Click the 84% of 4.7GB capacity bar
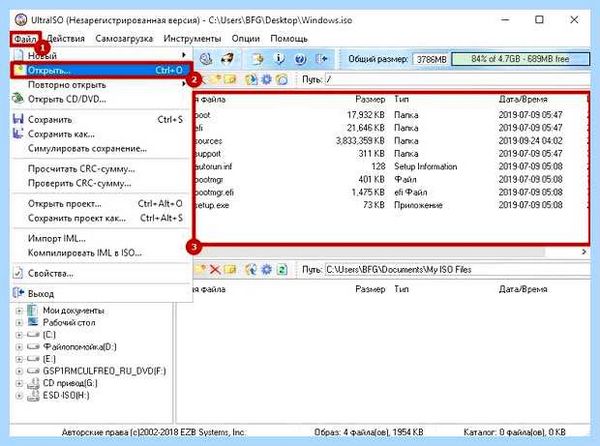The width and height of the screenshot is (600, 446). (x=520, y=59)
